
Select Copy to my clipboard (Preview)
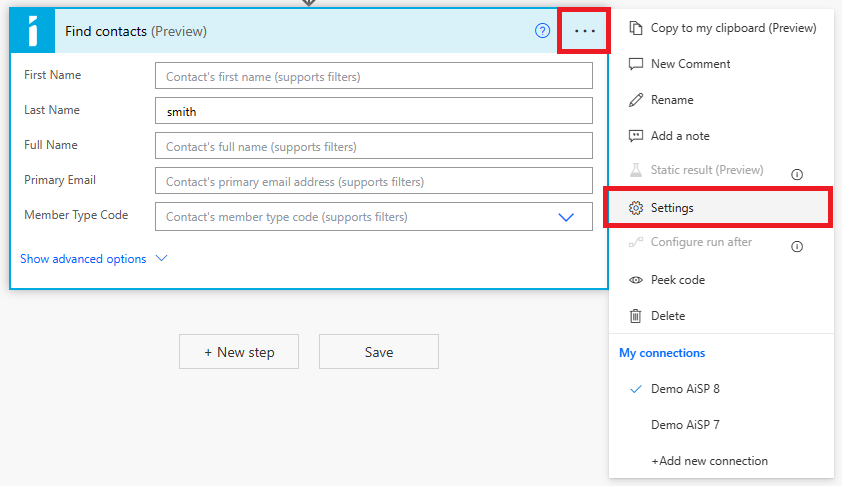(x=733, y=28)
